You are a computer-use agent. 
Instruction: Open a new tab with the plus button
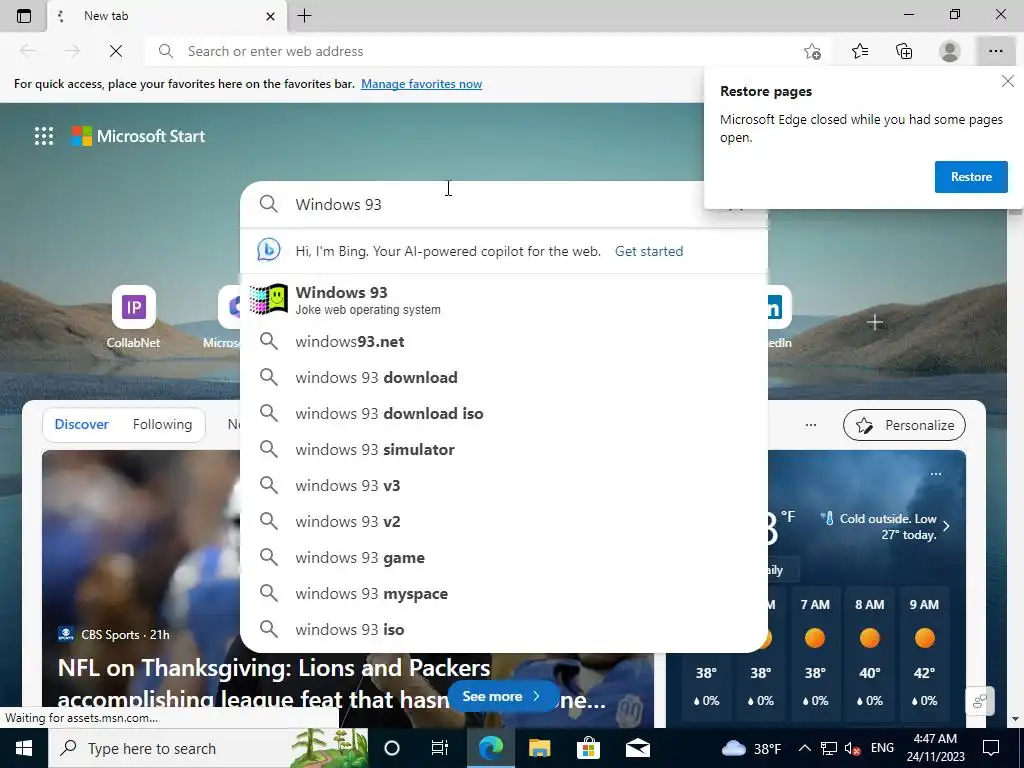[304, 16]
